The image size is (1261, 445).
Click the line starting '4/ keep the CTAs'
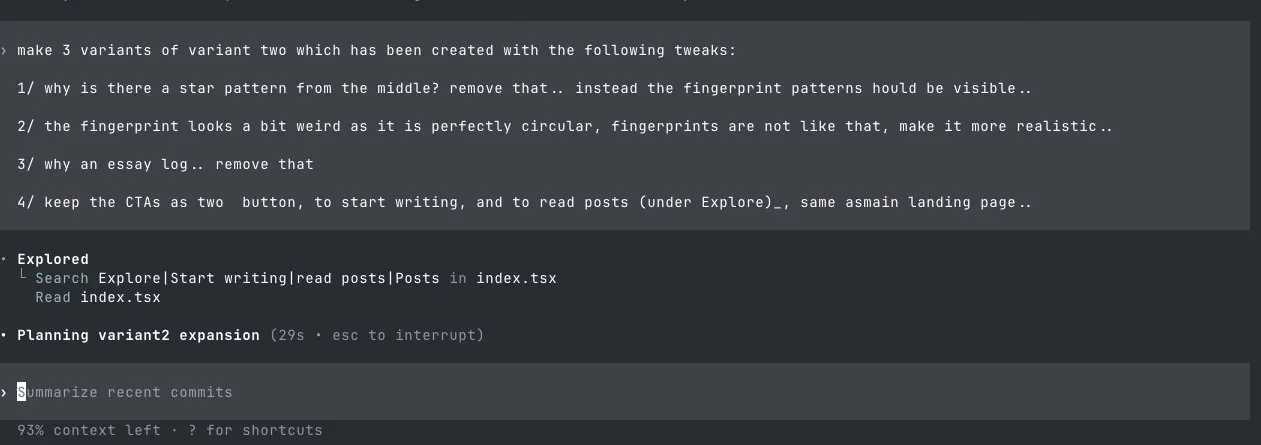pyautogui.click(x=524, y=202)
